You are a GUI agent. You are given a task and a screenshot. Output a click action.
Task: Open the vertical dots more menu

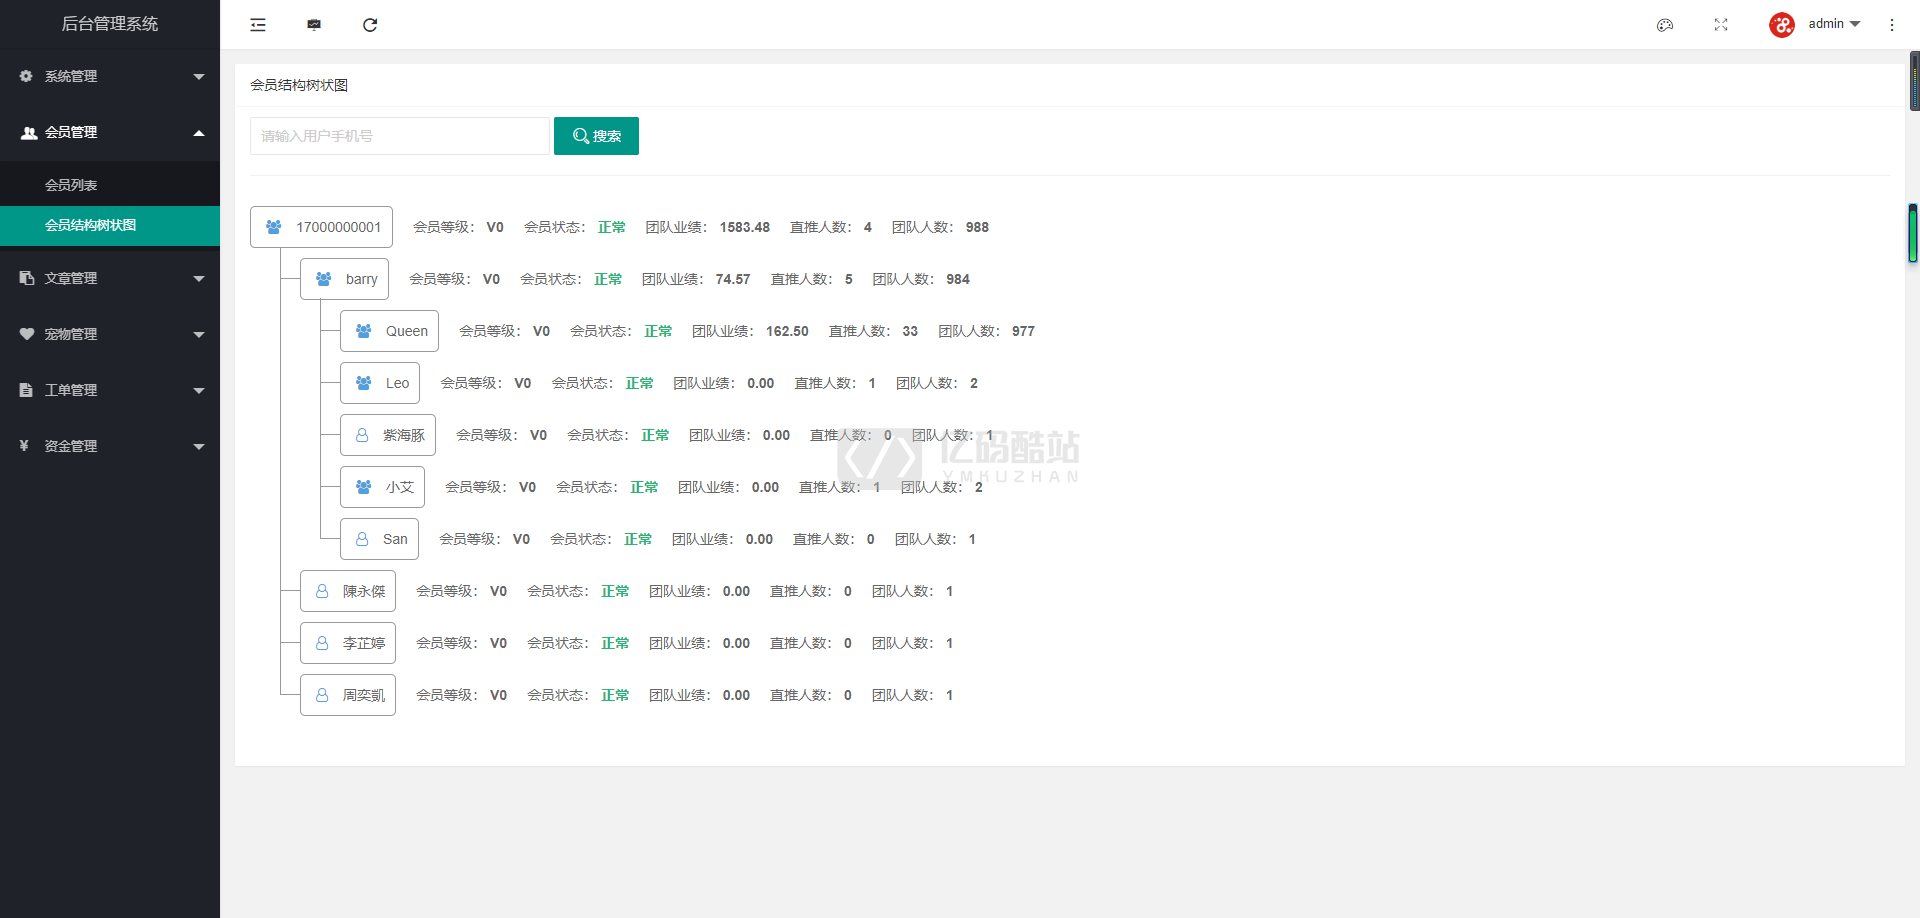pyautogui.click(x=1892, y=25)
